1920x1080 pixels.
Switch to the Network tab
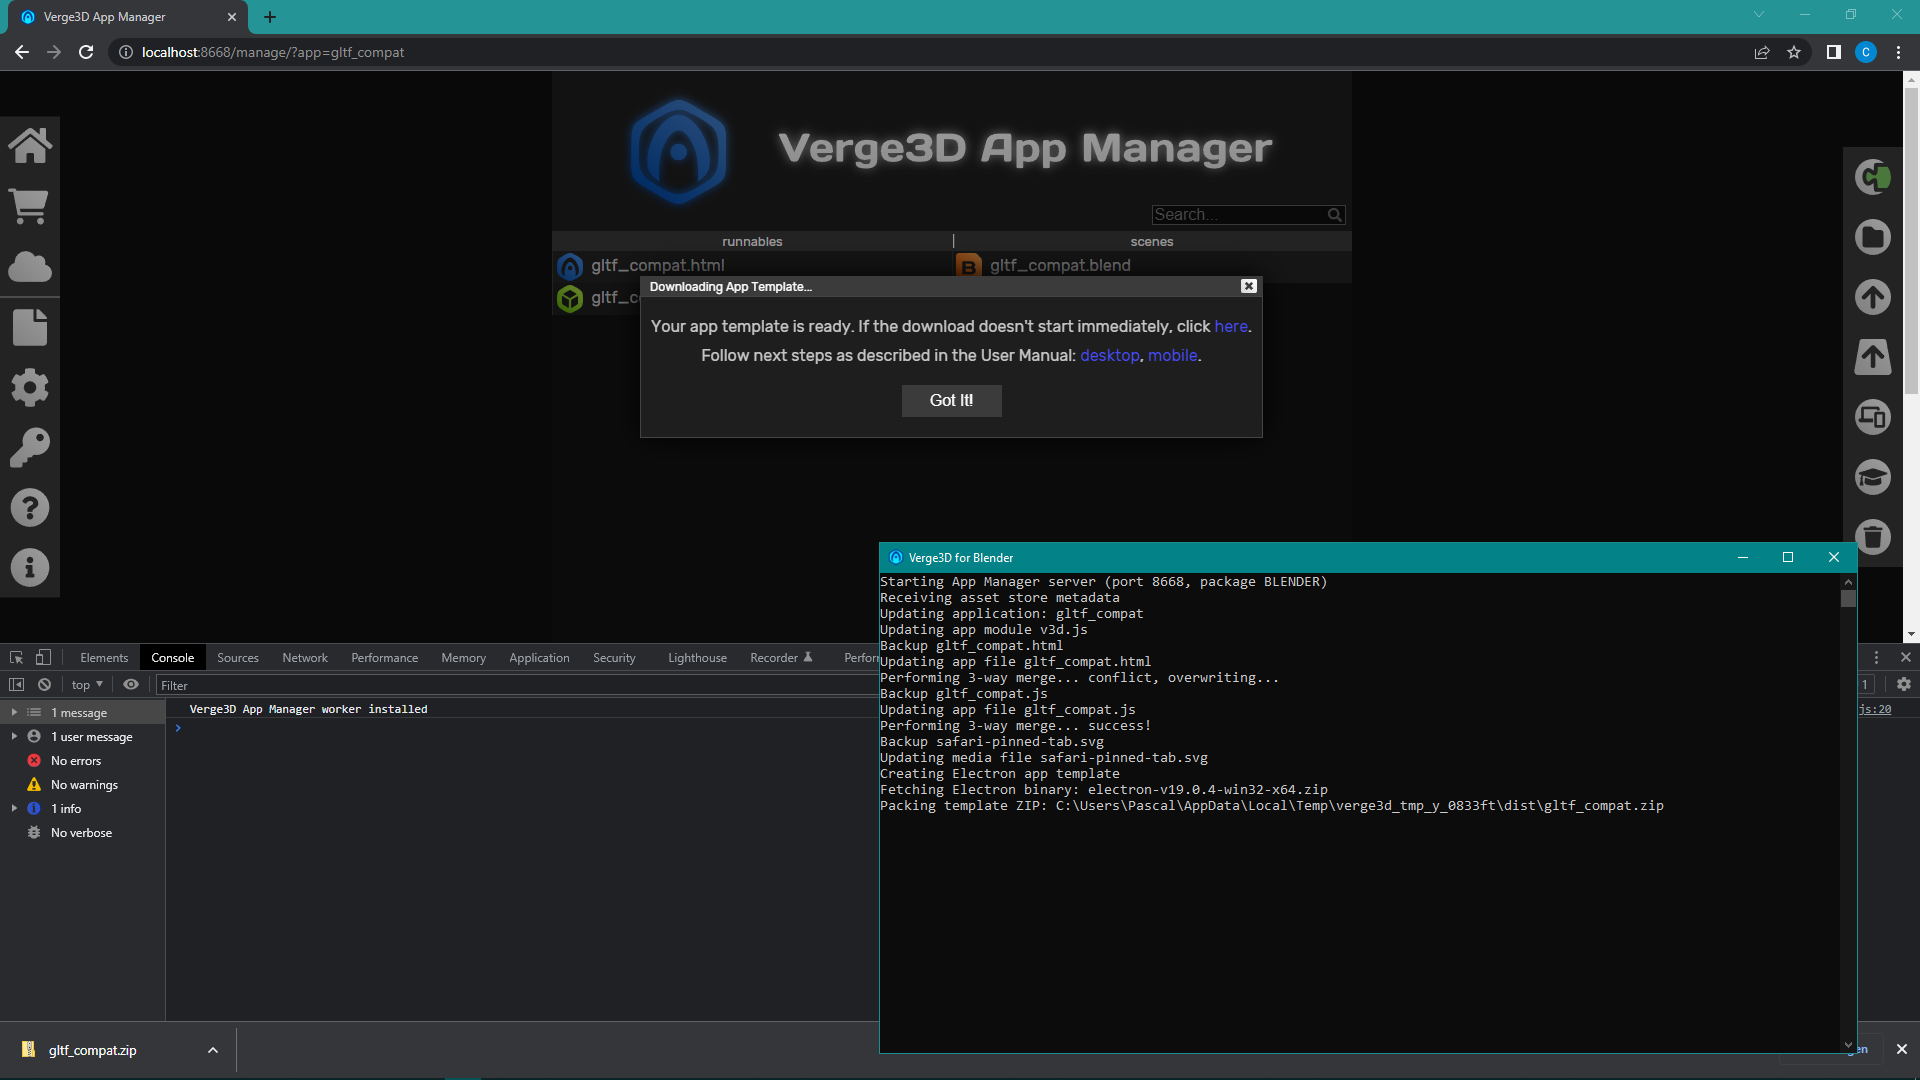tap(305, 657)
